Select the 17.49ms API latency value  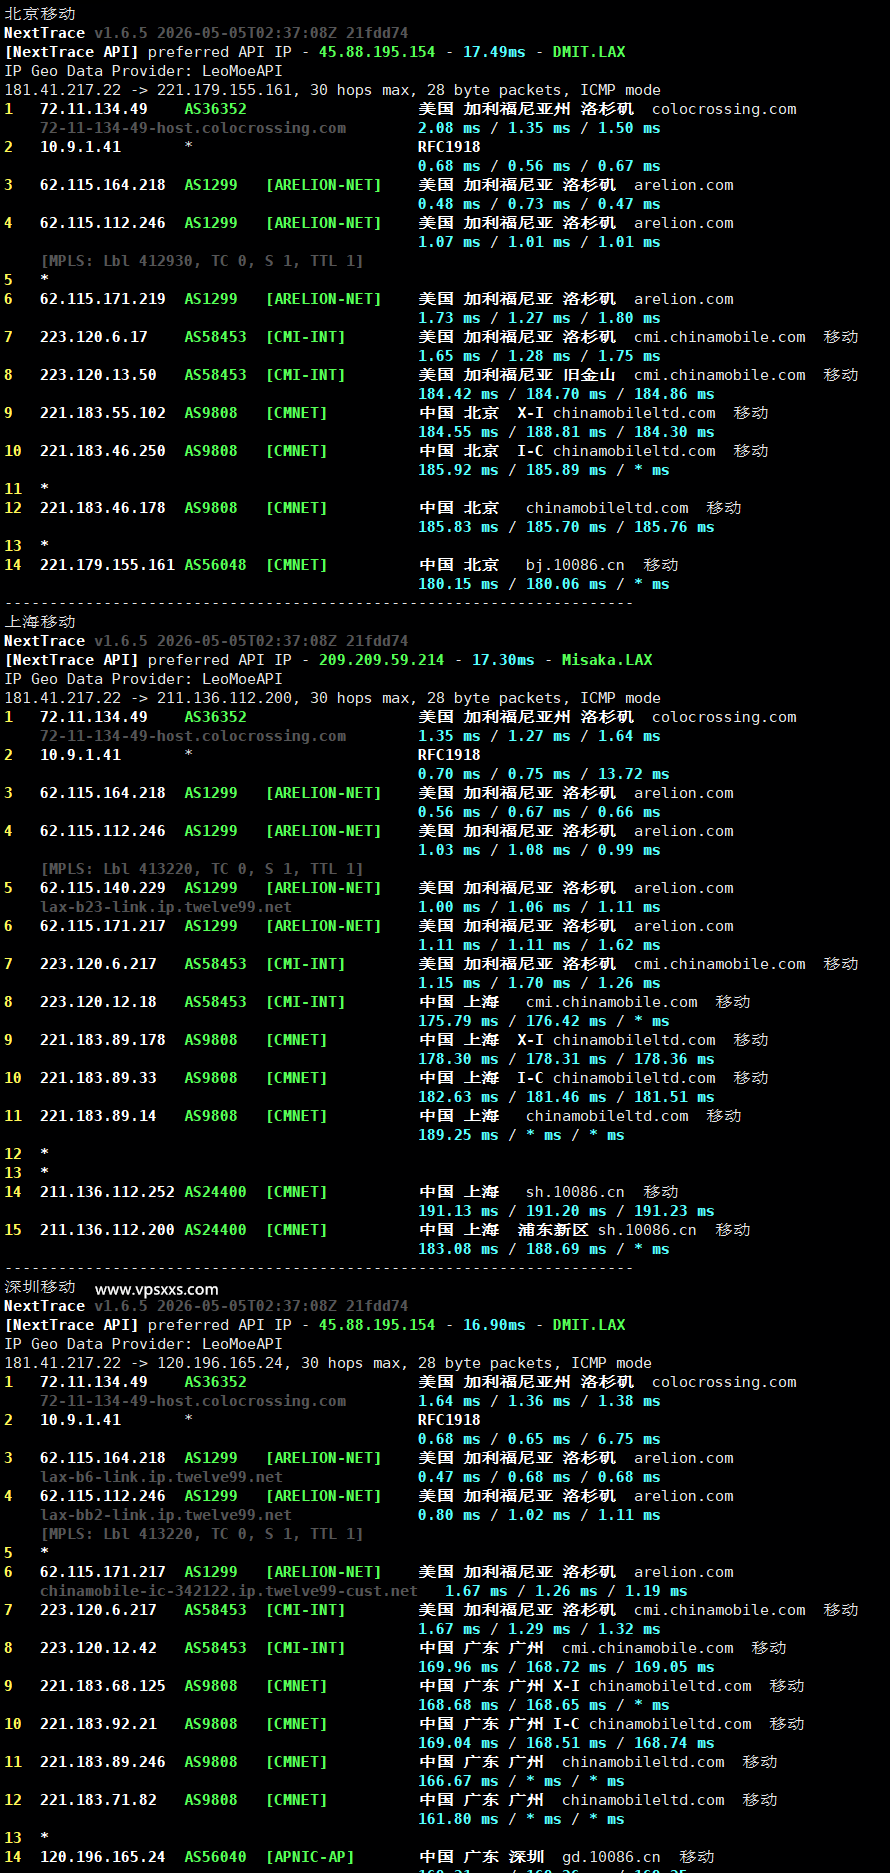(494, 52)
